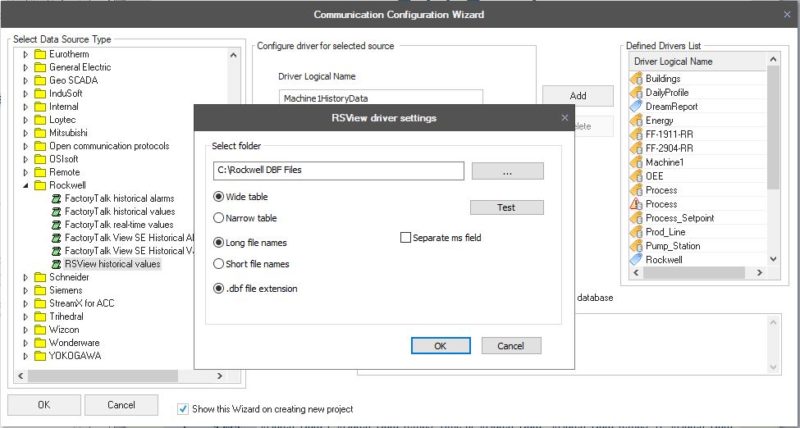Uncheck Show this Wizard on creating new project

pos(182,408)
